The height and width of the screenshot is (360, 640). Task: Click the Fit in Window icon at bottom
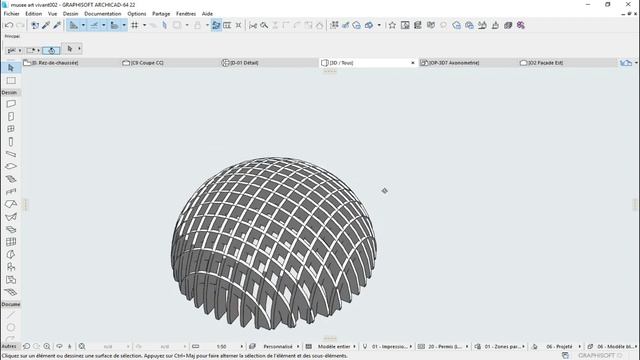(82, 347)
